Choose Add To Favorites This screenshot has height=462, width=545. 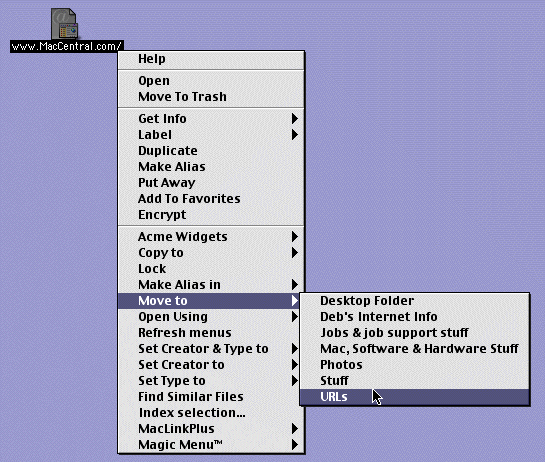211,198
